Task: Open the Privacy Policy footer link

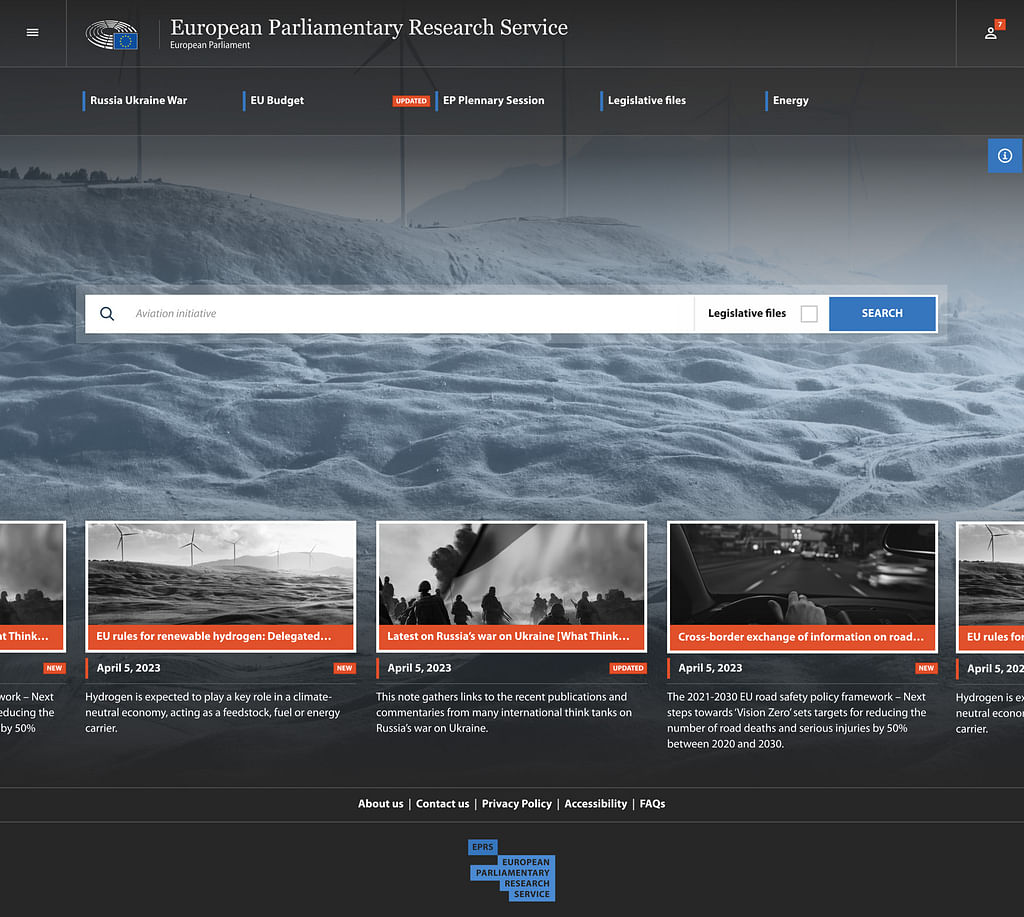Action: pos(516,804)
